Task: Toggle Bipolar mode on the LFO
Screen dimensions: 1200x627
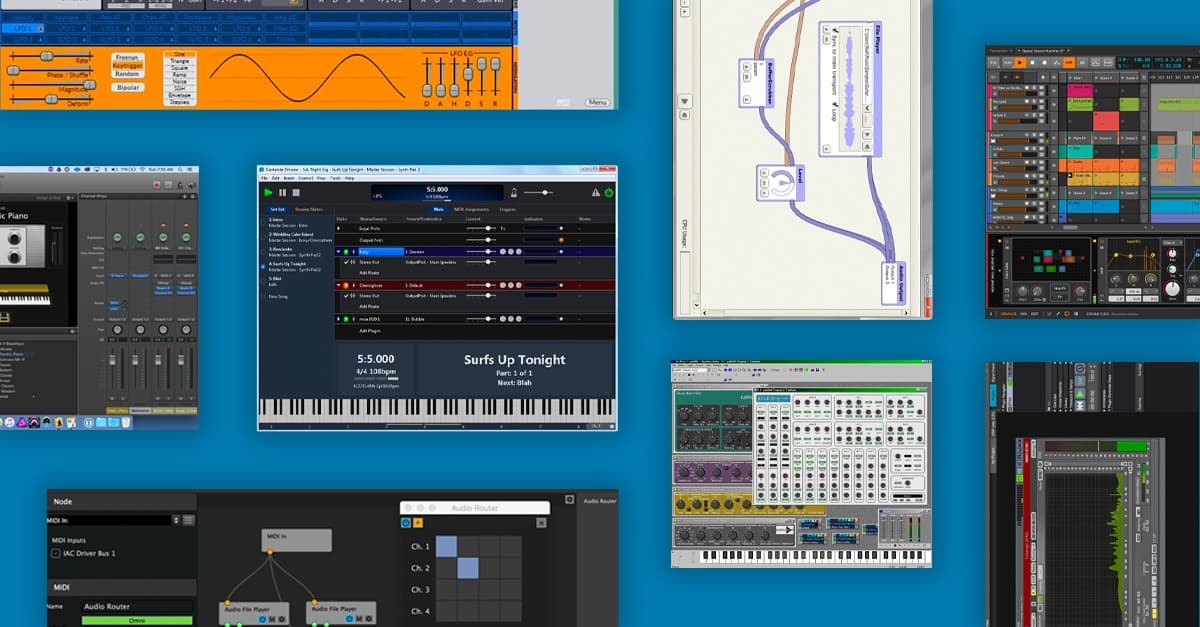Action: (x=128, y=87)
